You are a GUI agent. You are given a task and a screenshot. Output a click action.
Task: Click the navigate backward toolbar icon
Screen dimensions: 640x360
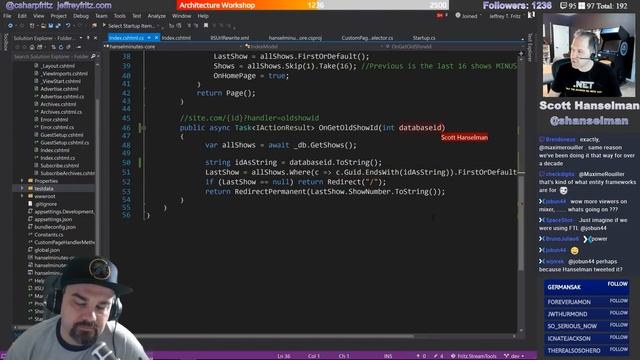pos(10,26)
